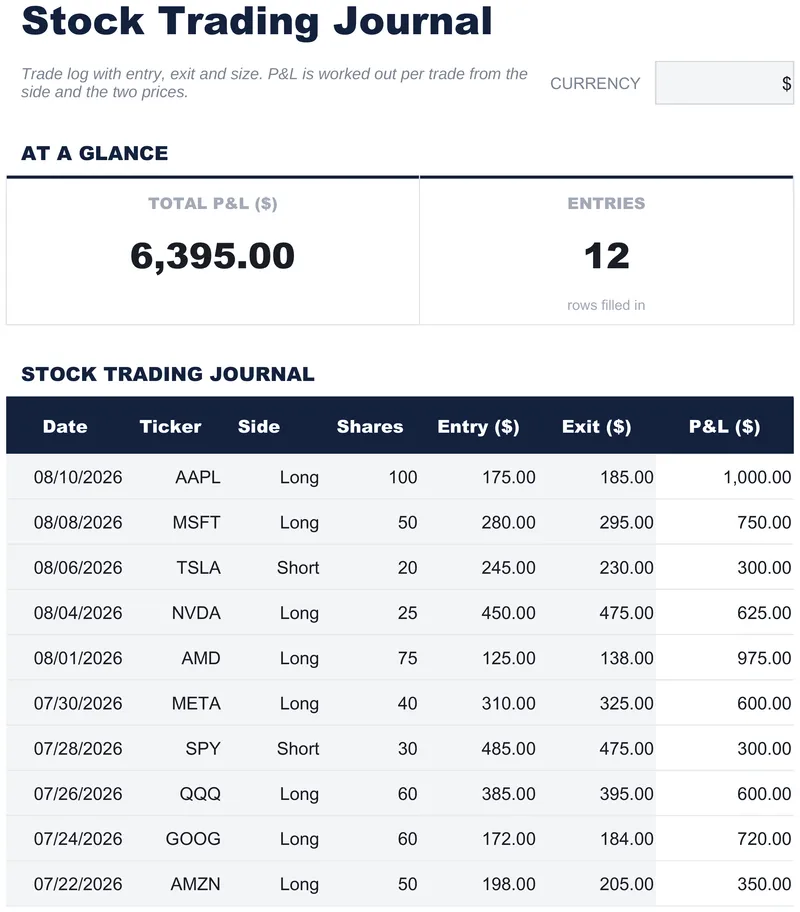800x912 pixels.
Task: Click the Exit ($) column header
Action: 596,426
